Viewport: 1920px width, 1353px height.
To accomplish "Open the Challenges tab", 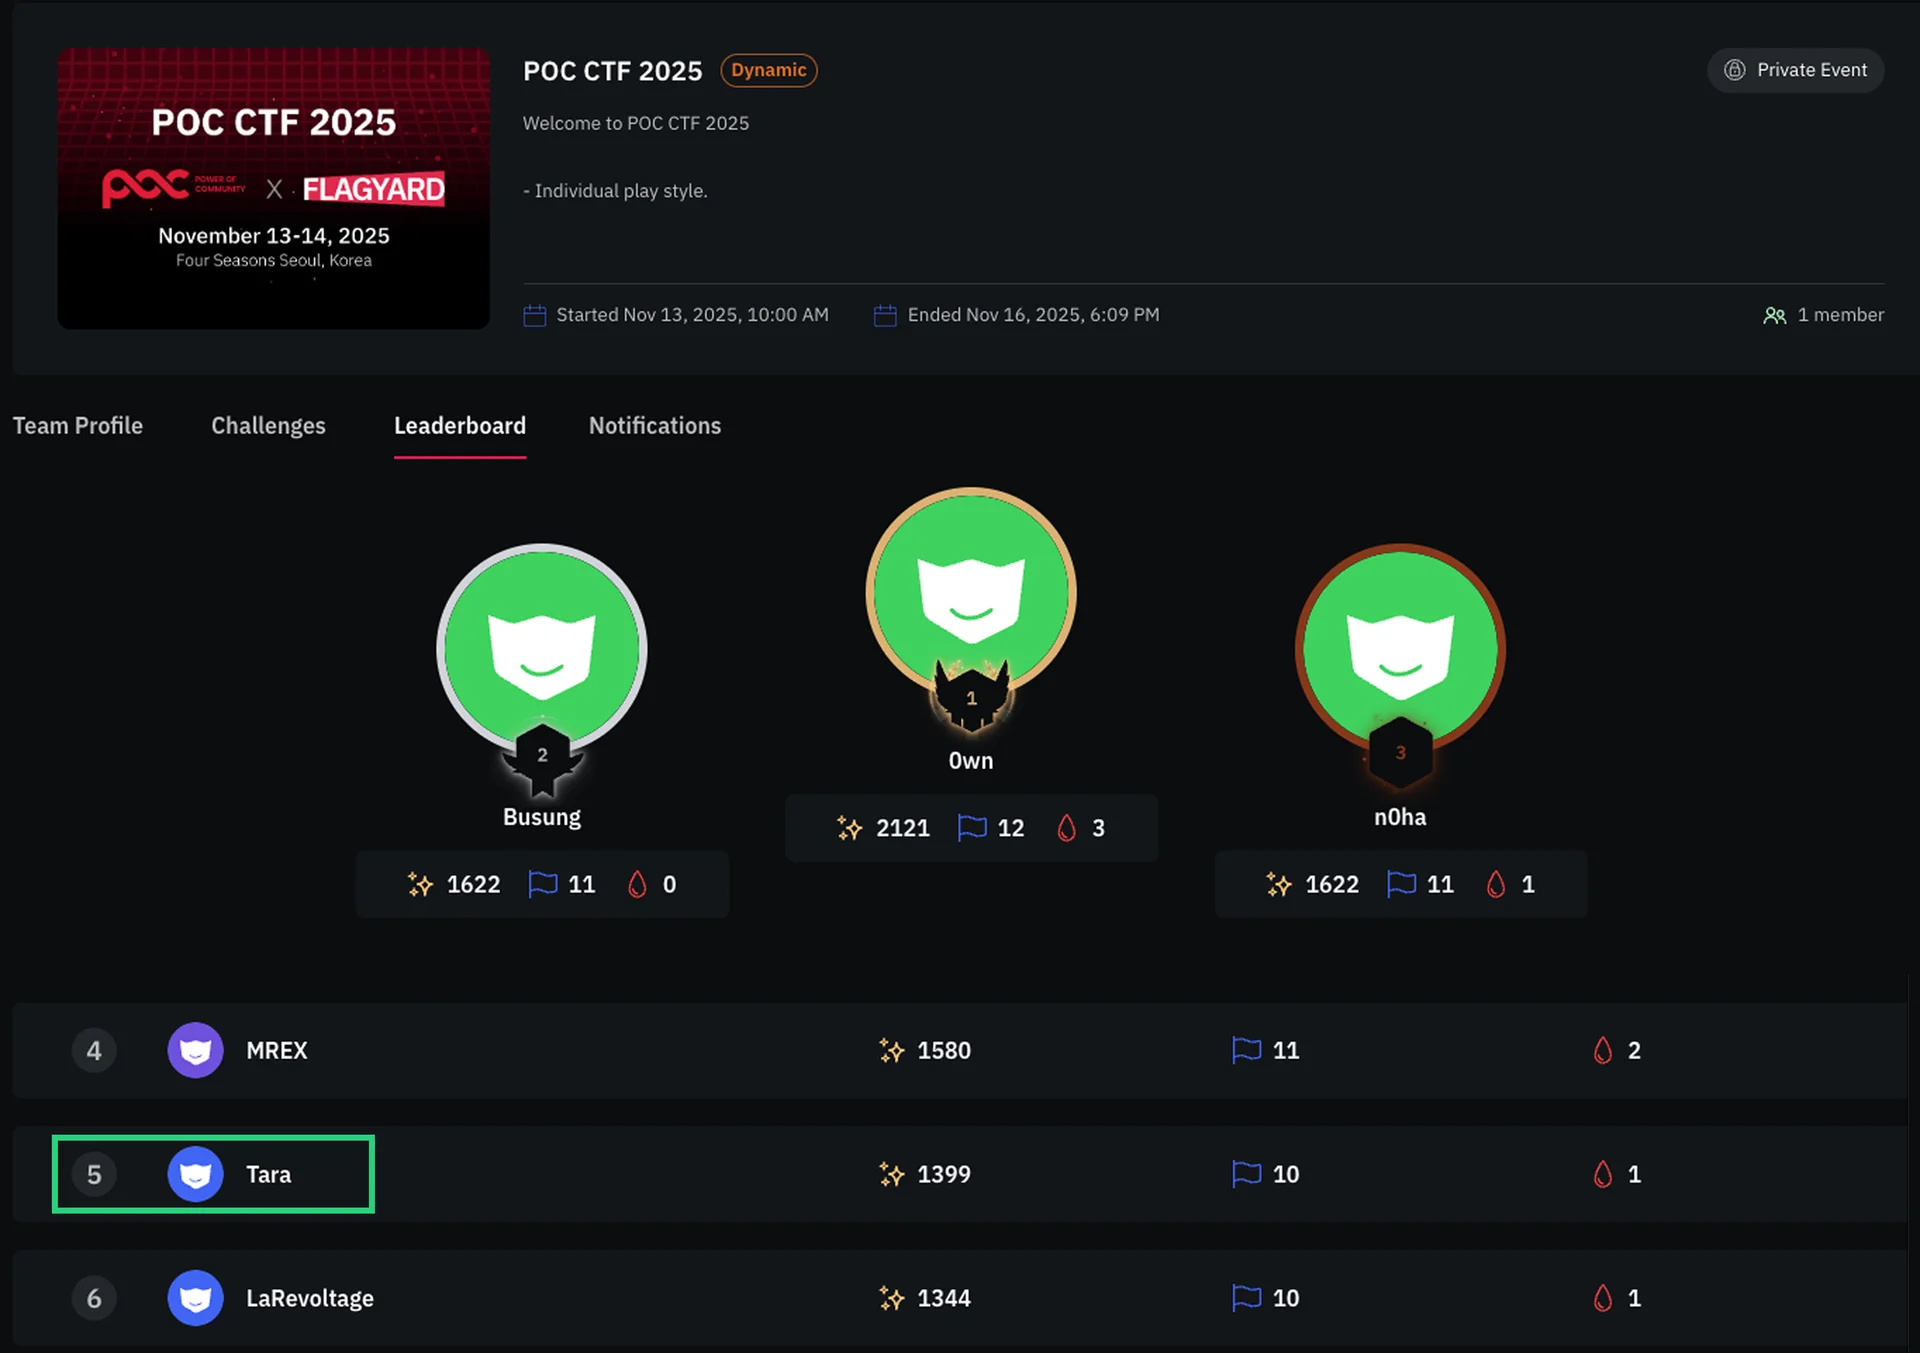I will coord(267,425).
